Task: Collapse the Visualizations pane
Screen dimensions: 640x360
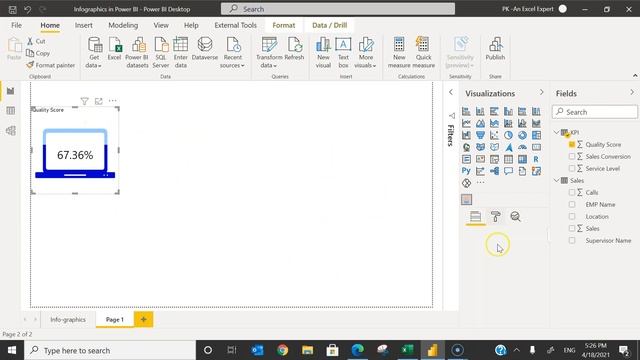Action: tap(542, 93)
